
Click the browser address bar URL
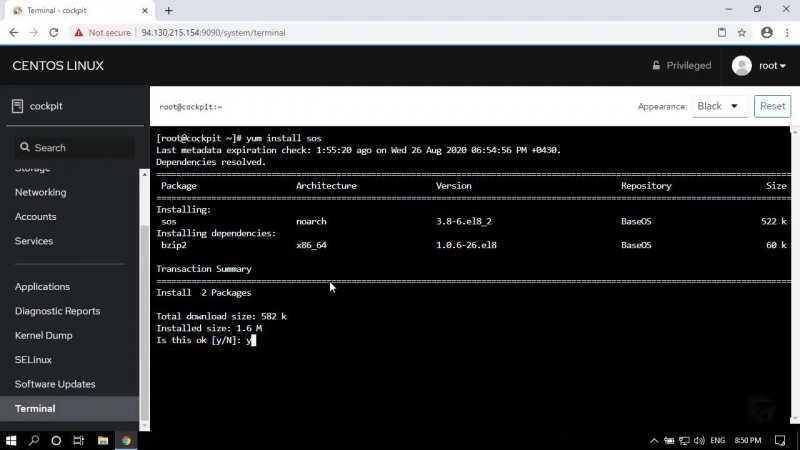[213, 32]
